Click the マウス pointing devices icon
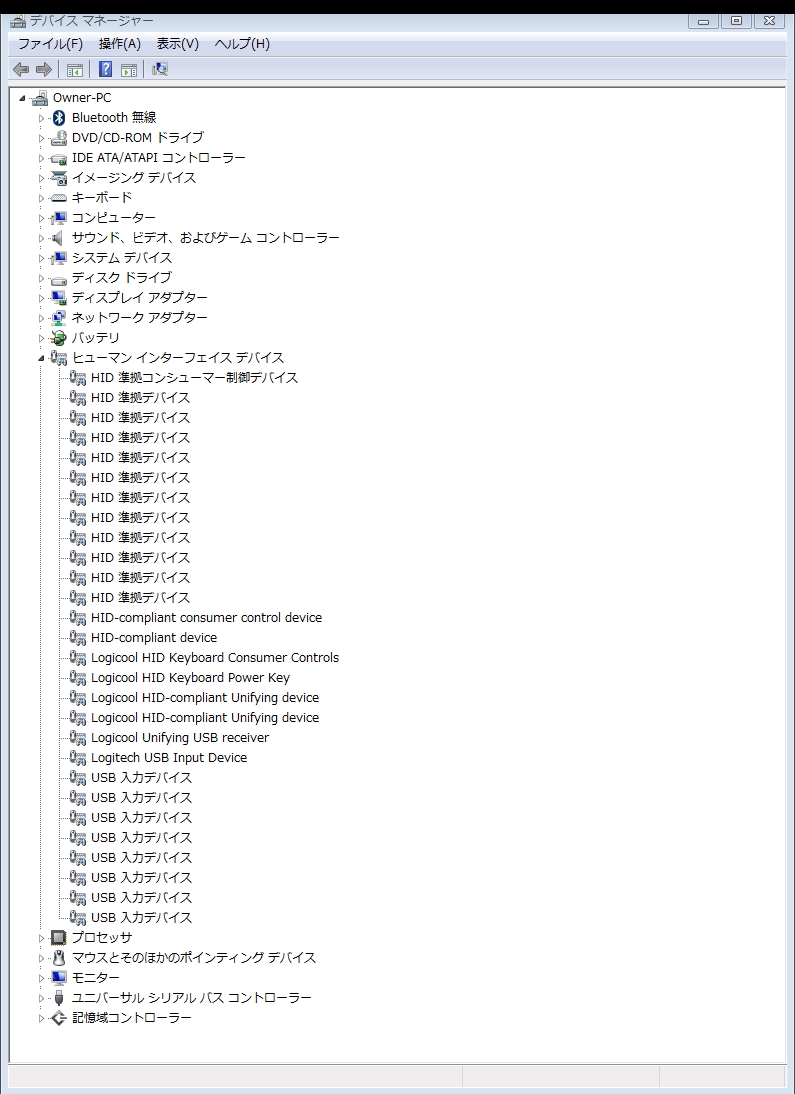The width and height of the screenshot is (795, 1094). click(x=59, y=958)
